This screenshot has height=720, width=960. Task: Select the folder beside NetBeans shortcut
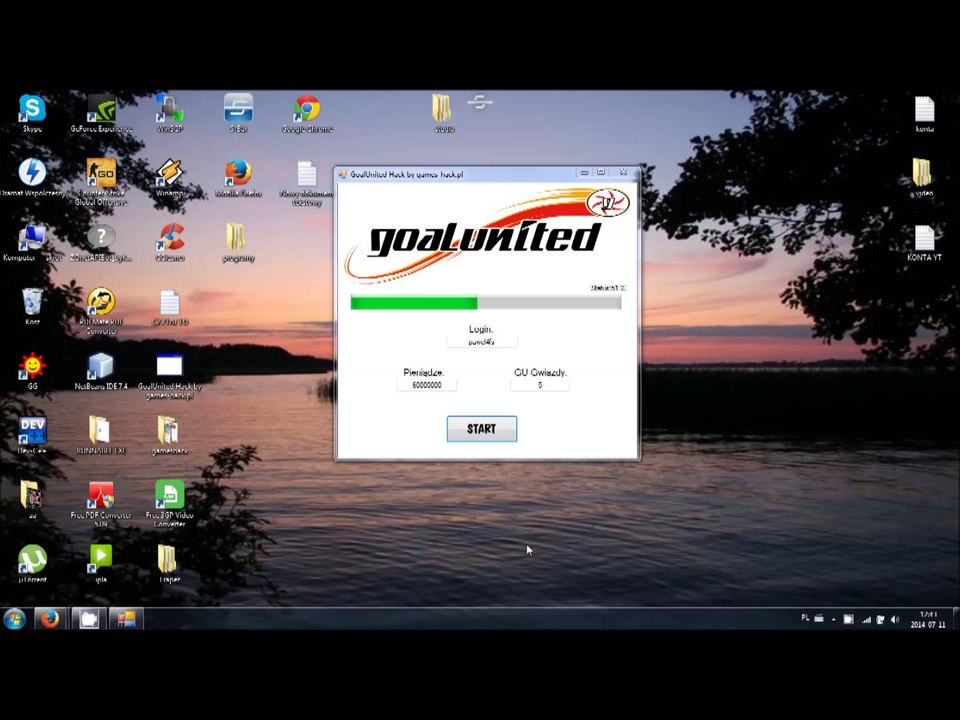pyautogui.click(x=101, y=435)
